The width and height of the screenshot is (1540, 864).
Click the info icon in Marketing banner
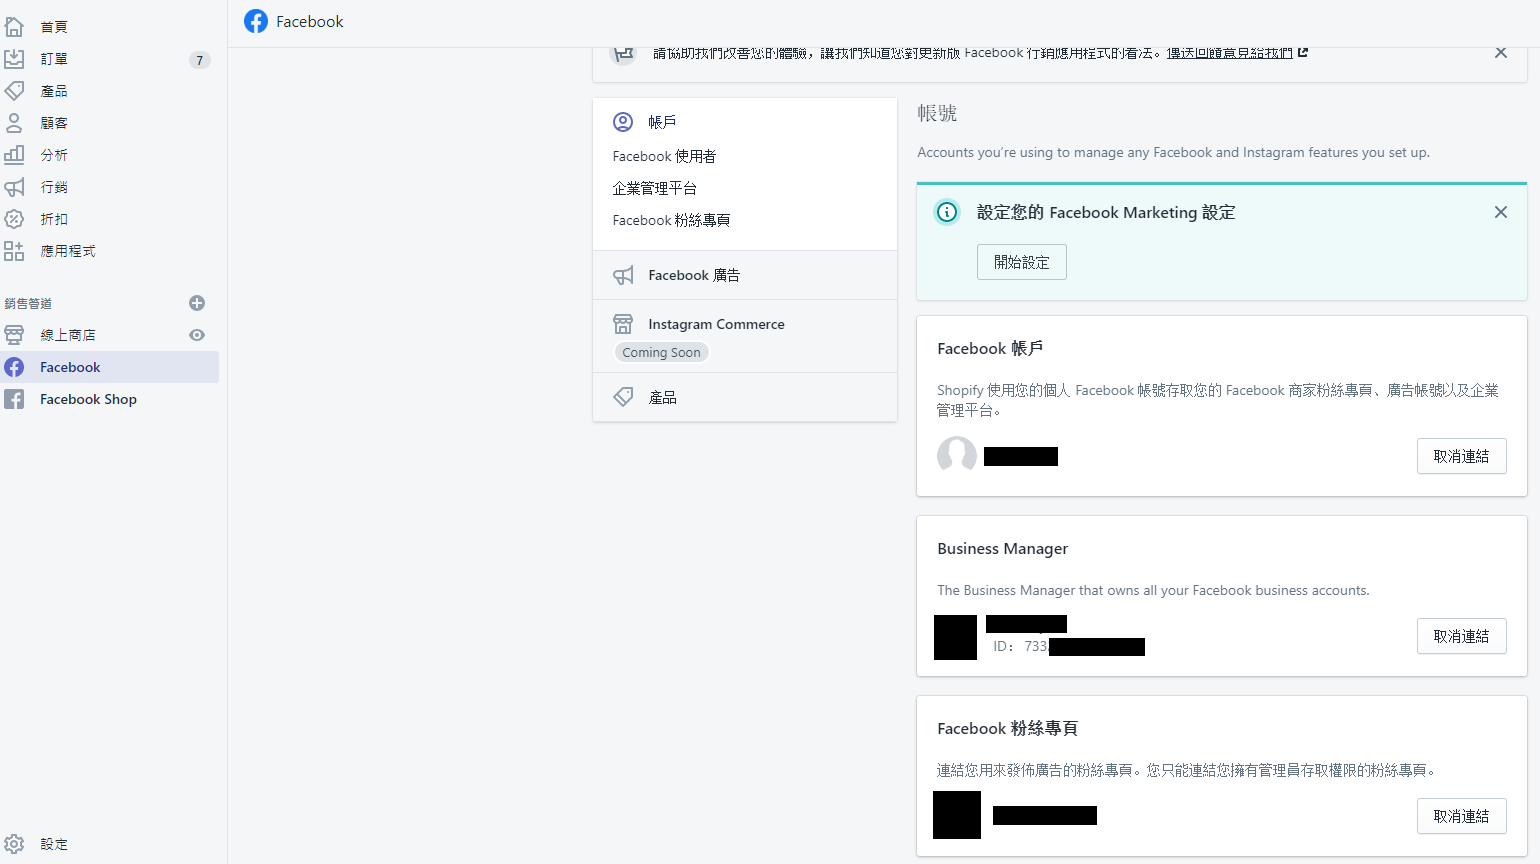click(947, 212)
